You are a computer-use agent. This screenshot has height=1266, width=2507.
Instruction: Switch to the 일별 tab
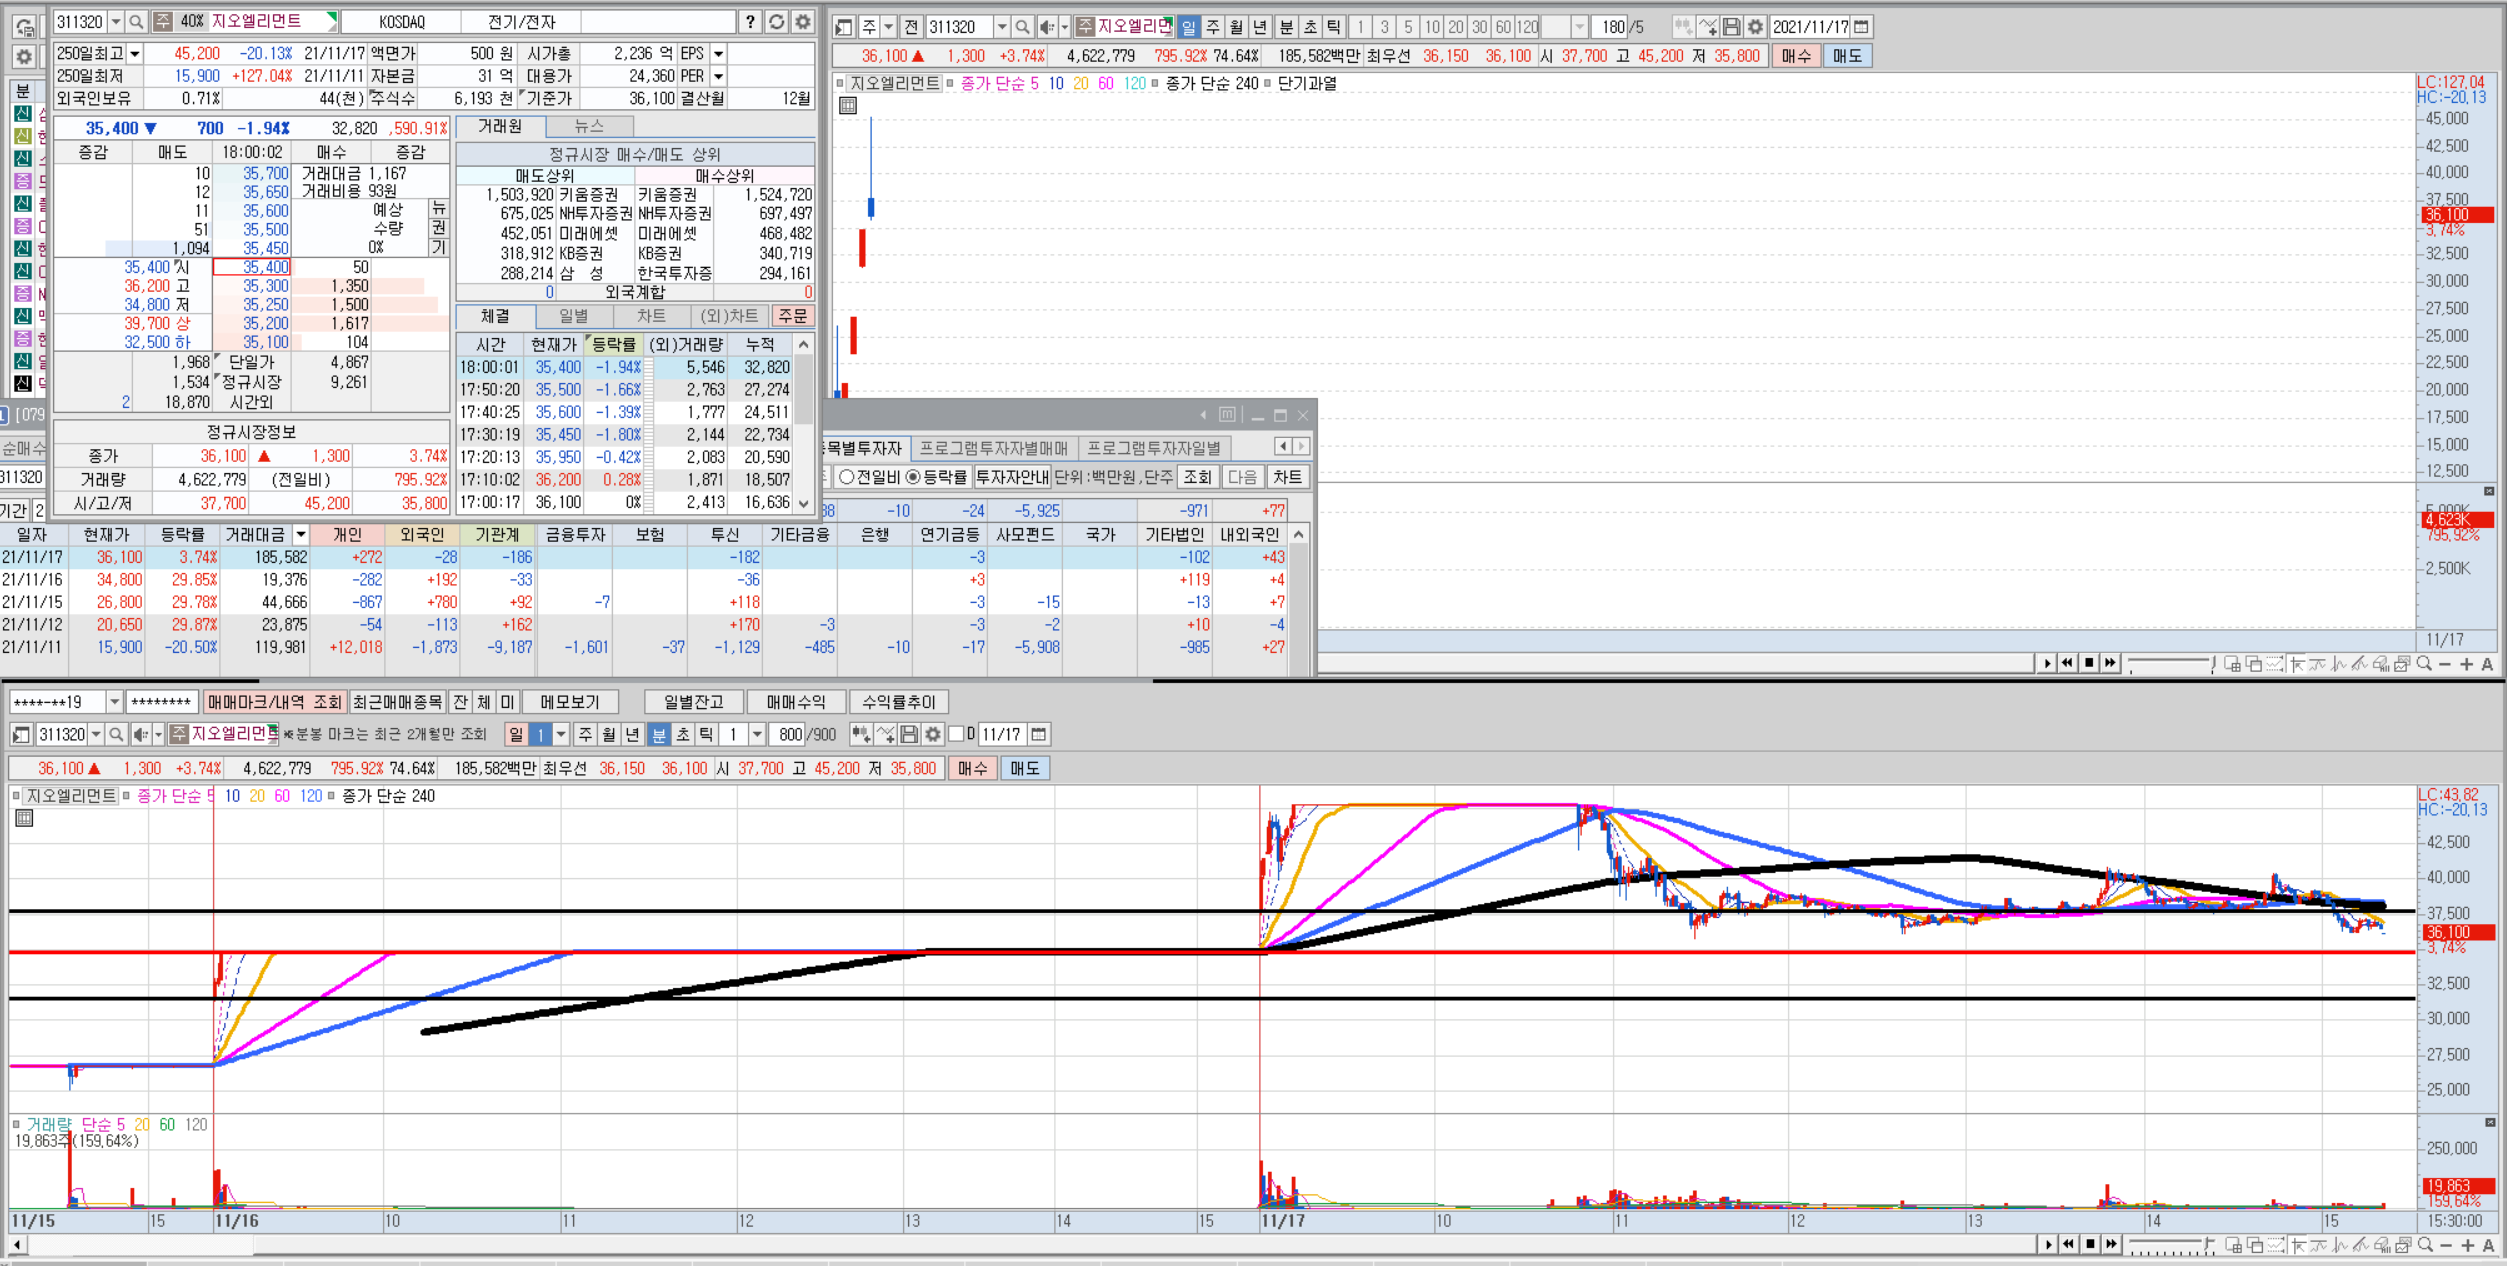tap(573, 316)
